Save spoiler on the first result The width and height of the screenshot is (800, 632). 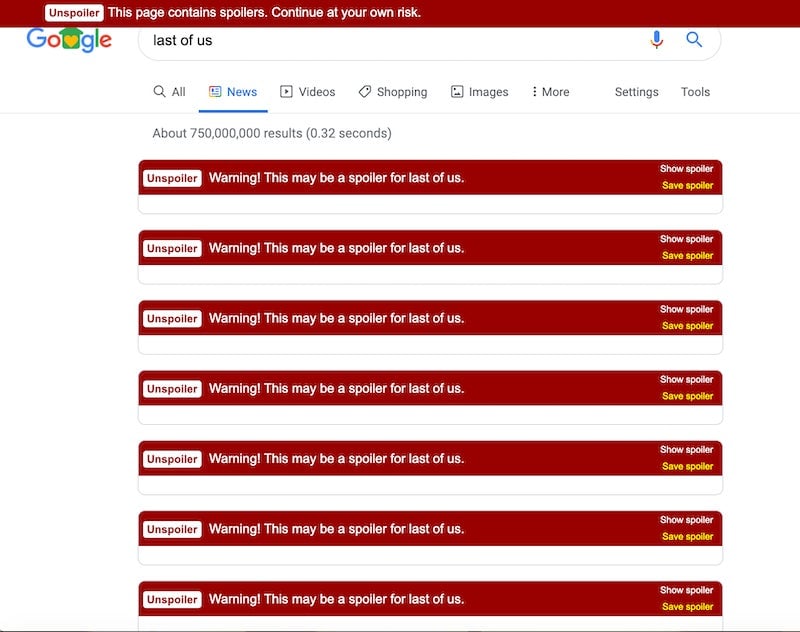pos(687,185)
